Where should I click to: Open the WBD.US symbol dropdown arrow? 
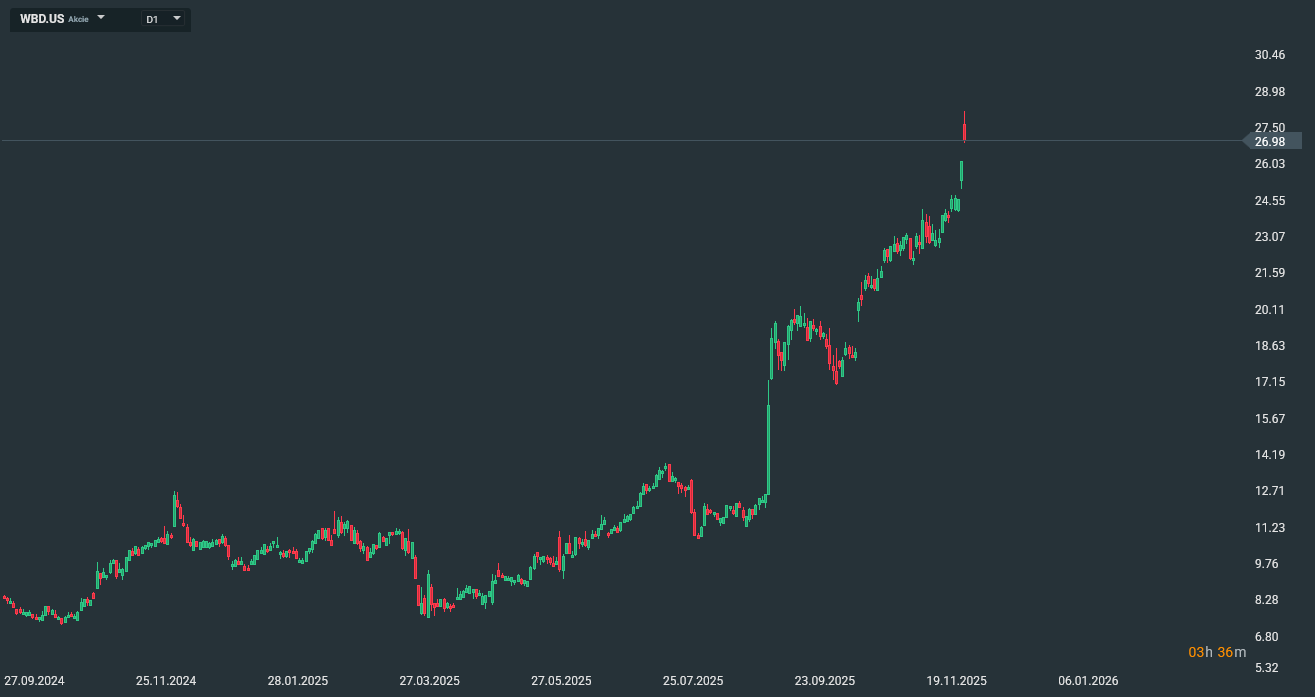point(101,18)
